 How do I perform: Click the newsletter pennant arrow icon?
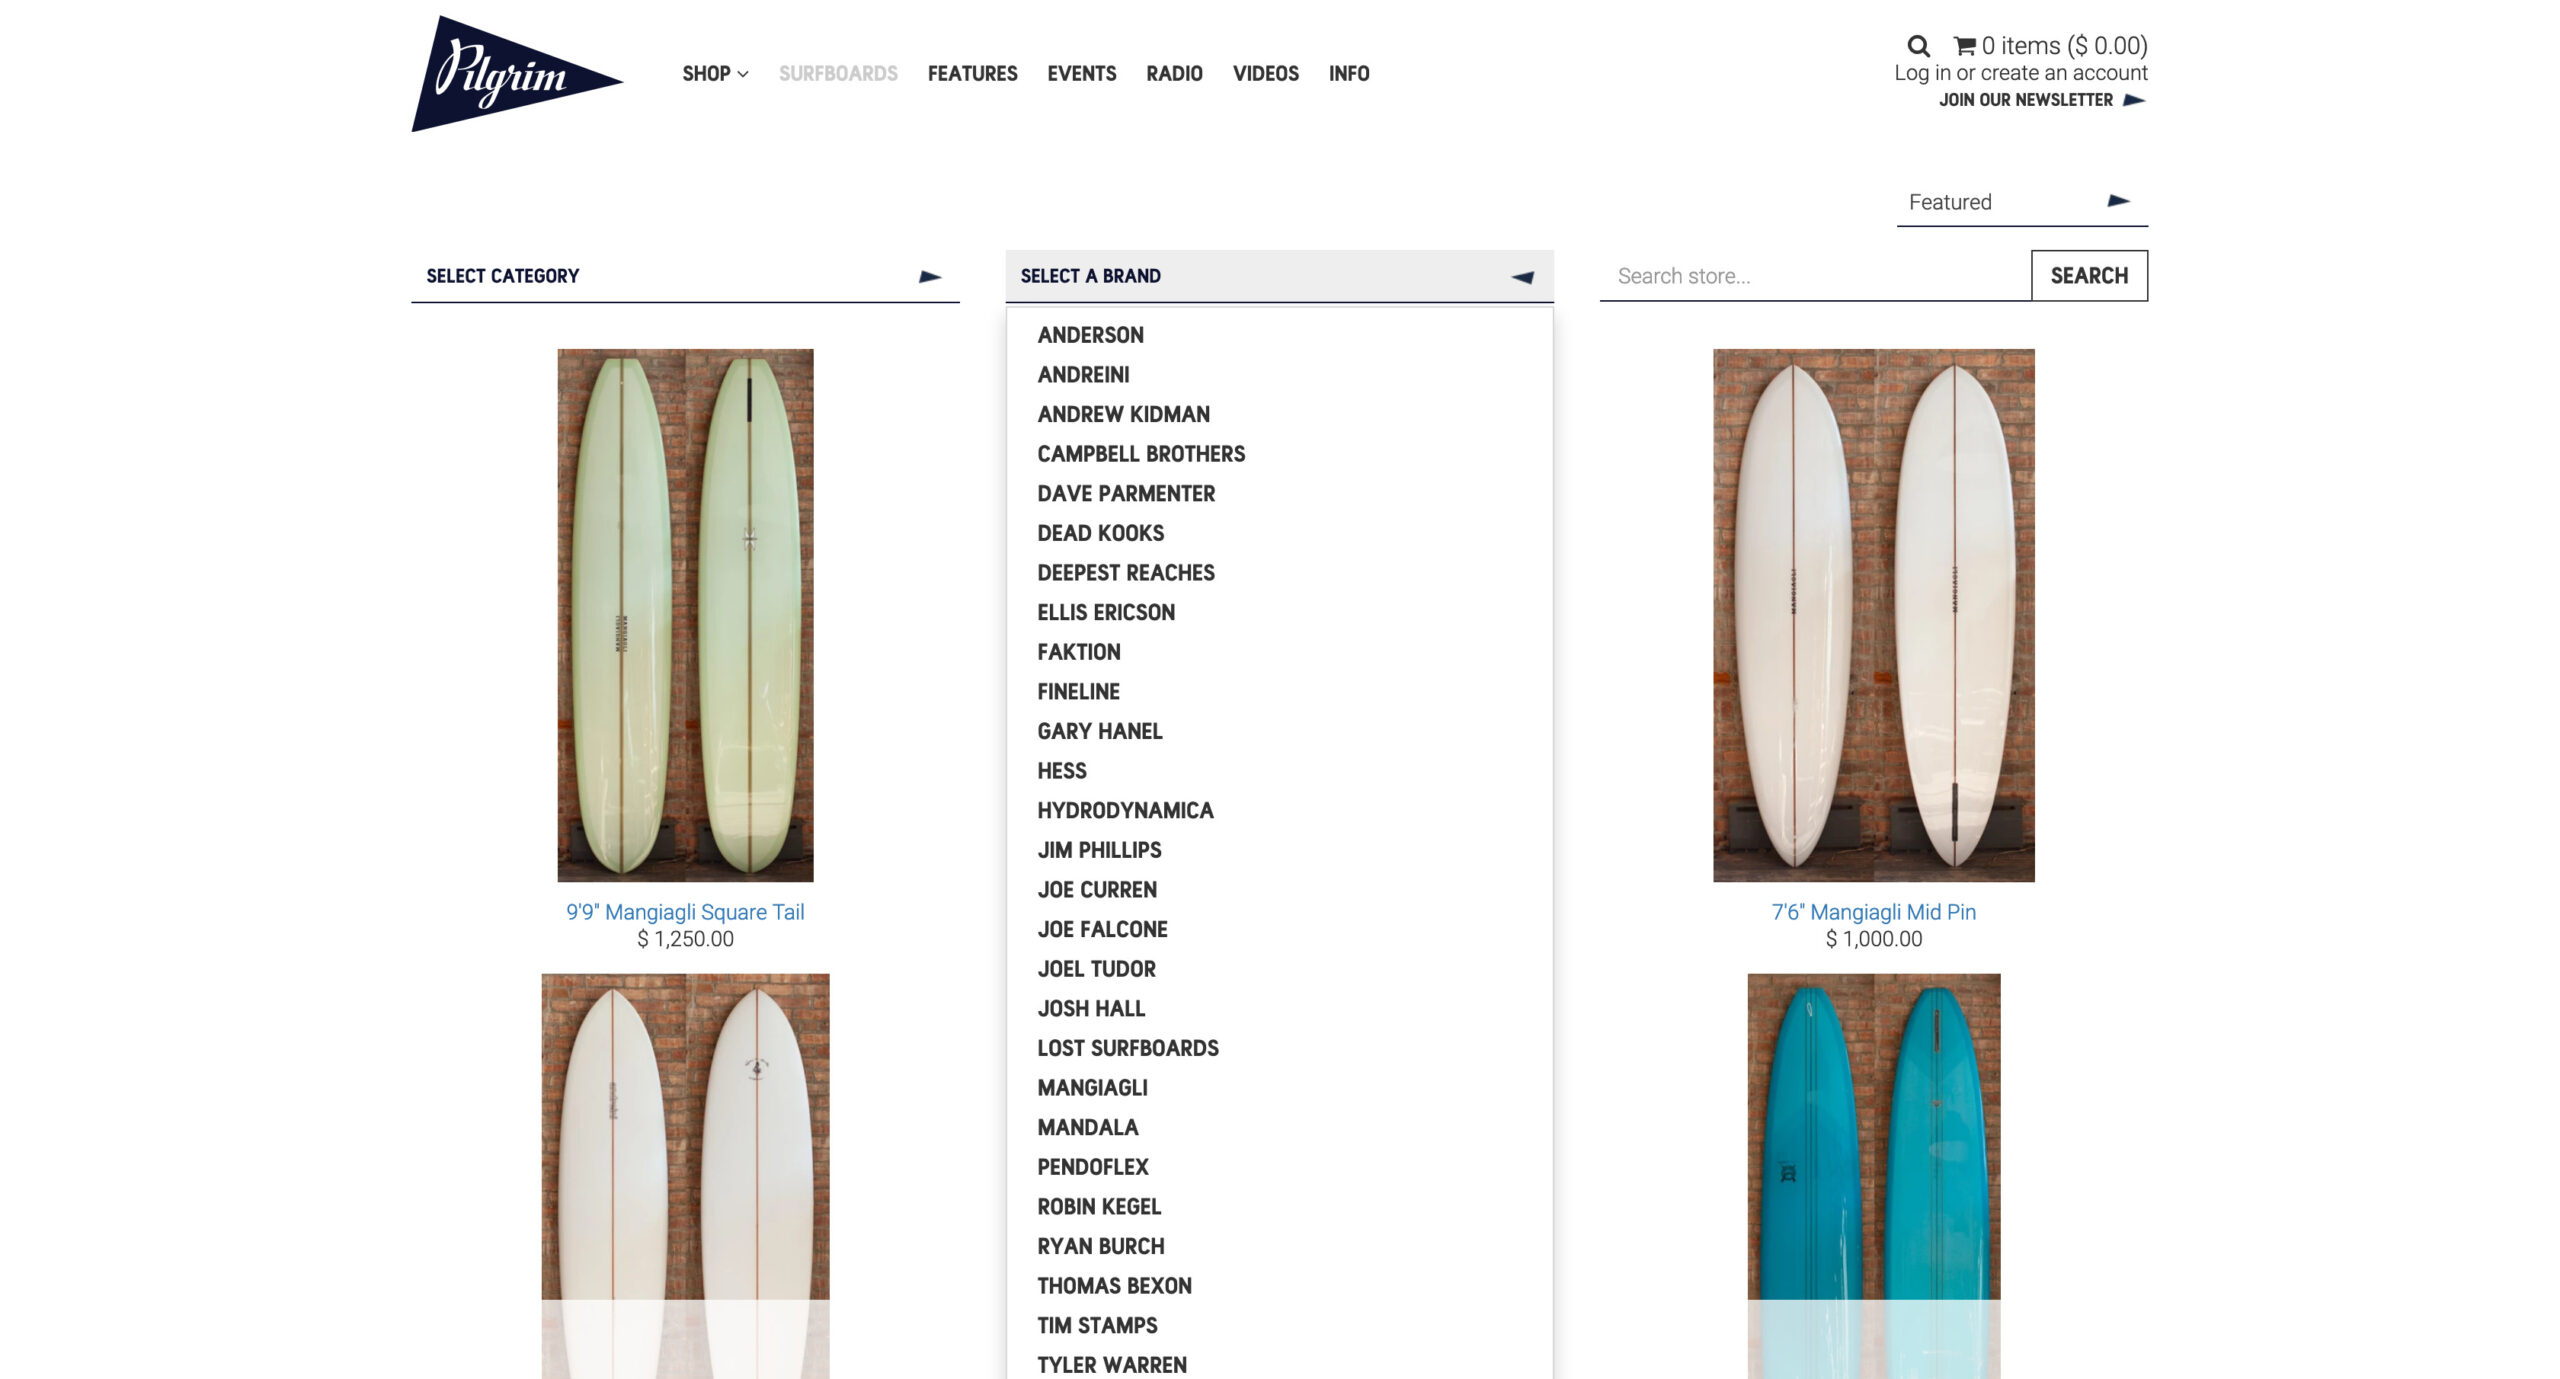click(x=2133, y=100)
